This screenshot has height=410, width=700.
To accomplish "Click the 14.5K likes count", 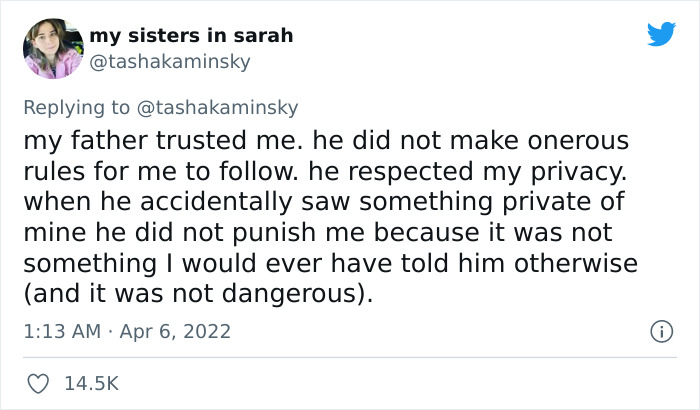I will pos(91,384).
